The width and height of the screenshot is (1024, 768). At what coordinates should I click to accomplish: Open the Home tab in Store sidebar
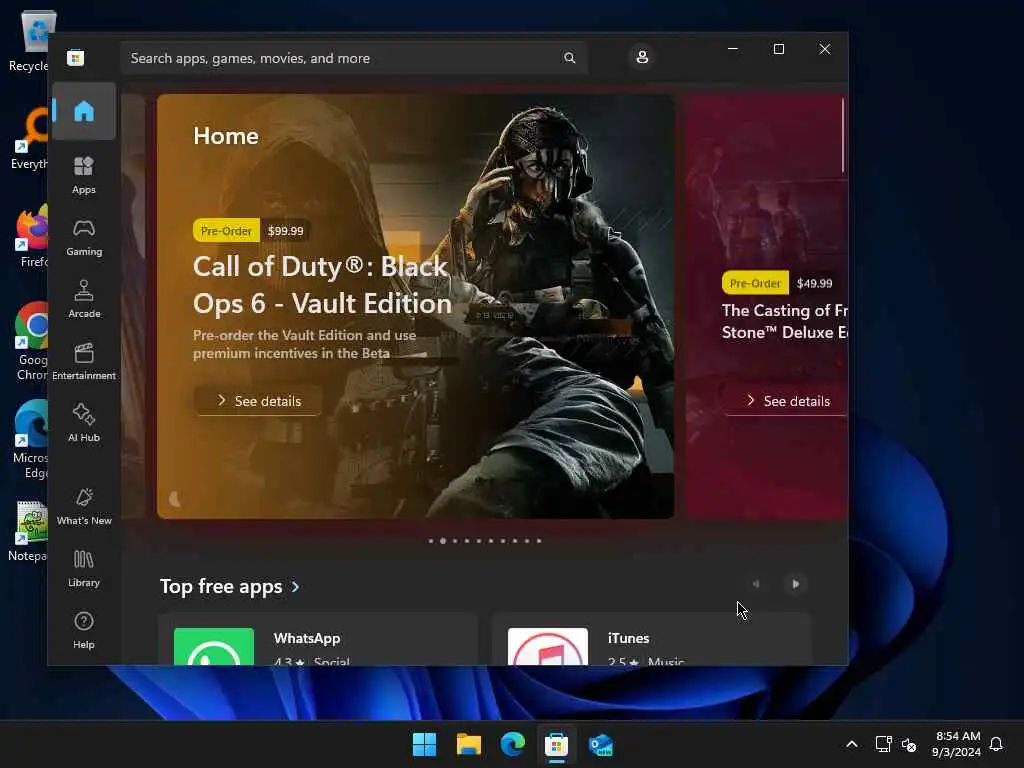click(84, 111)
